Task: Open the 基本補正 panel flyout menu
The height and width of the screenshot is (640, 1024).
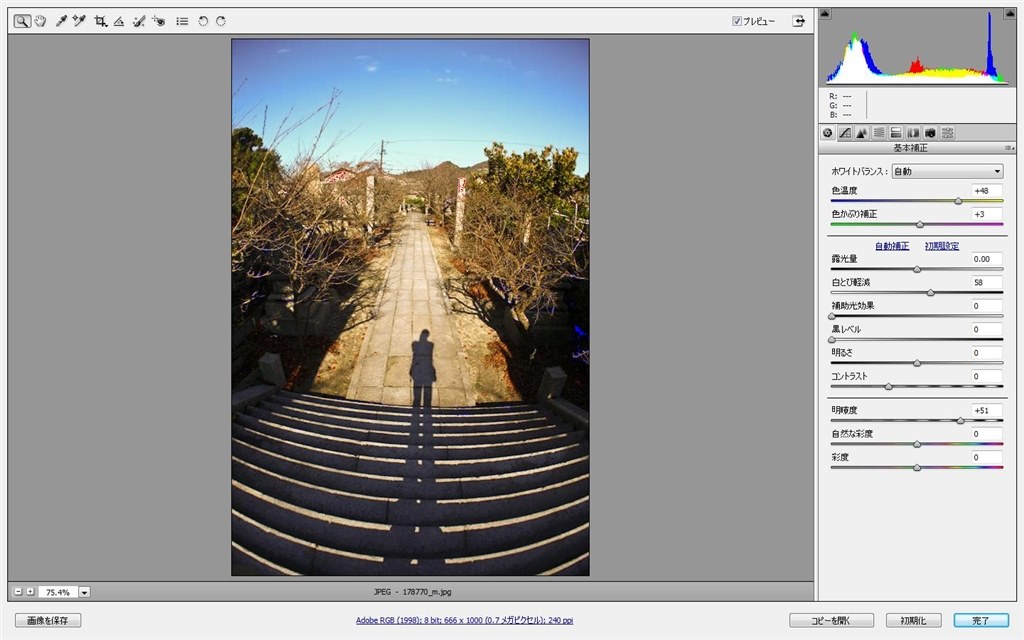Action: point(1008,148)
